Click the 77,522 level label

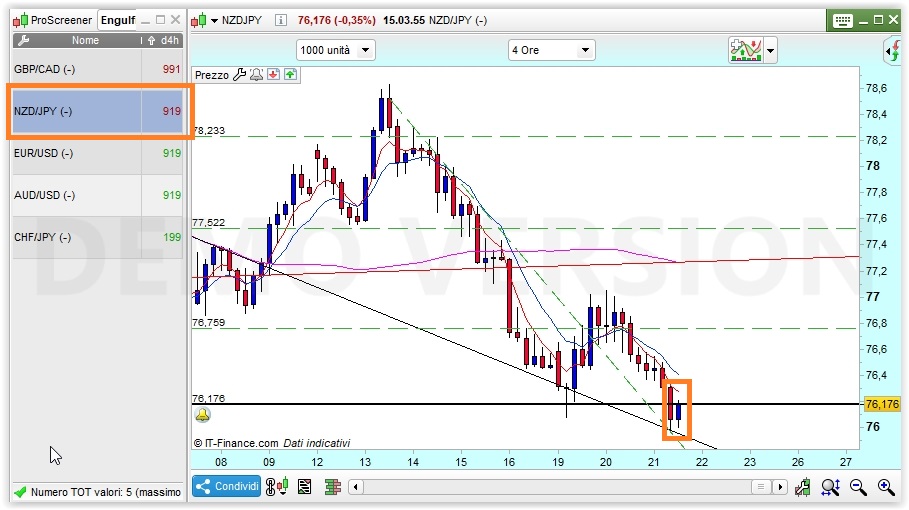click(x=209, y=223)
